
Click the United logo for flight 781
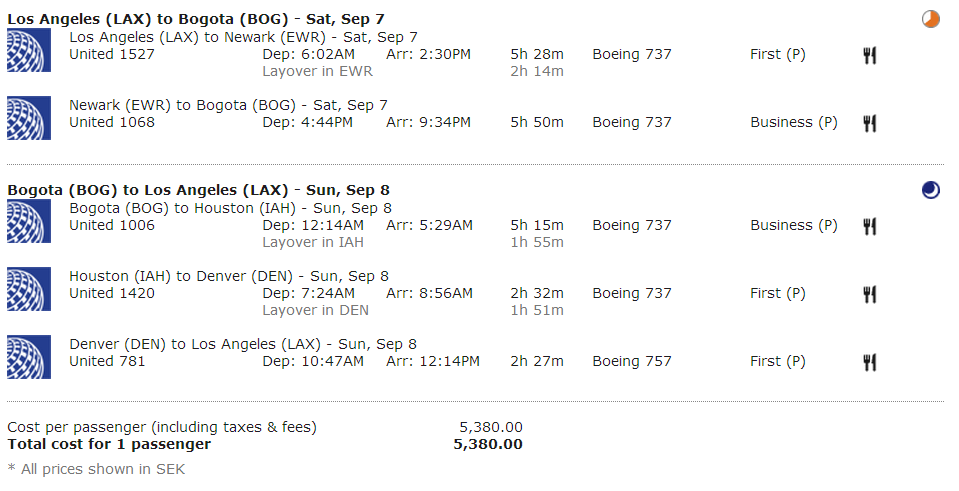coord(28,357)
